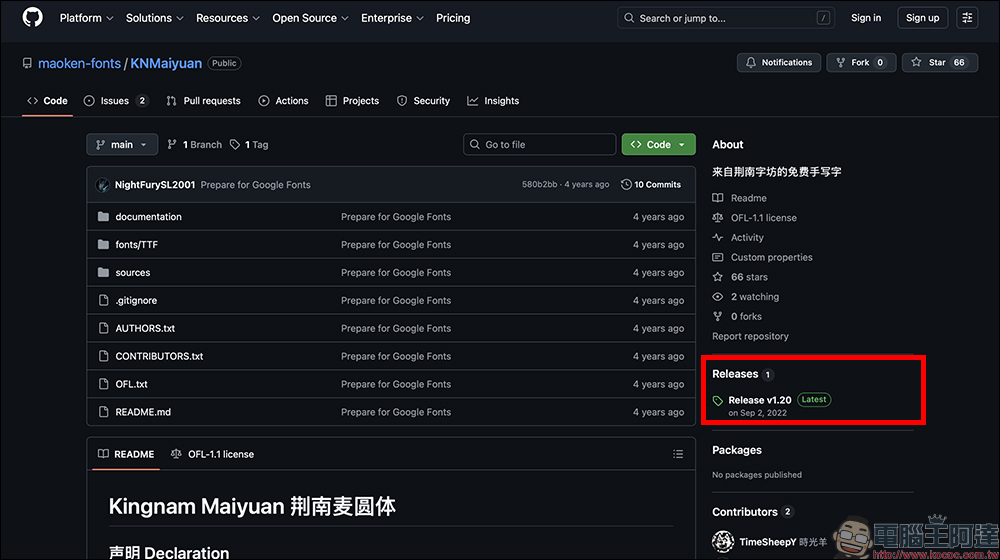The width and height of the screenshot is (1000, 560).
Task: Expand the green Code dropdown button
Action: 658,145
